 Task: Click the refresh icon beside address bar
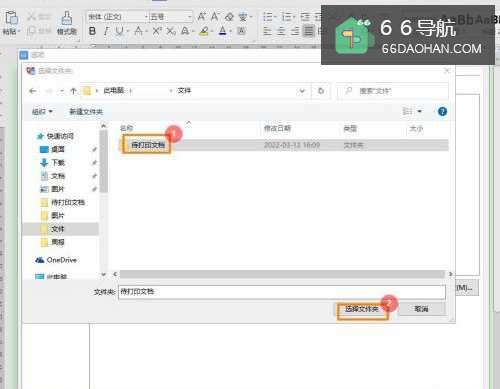tap(321, 91)
